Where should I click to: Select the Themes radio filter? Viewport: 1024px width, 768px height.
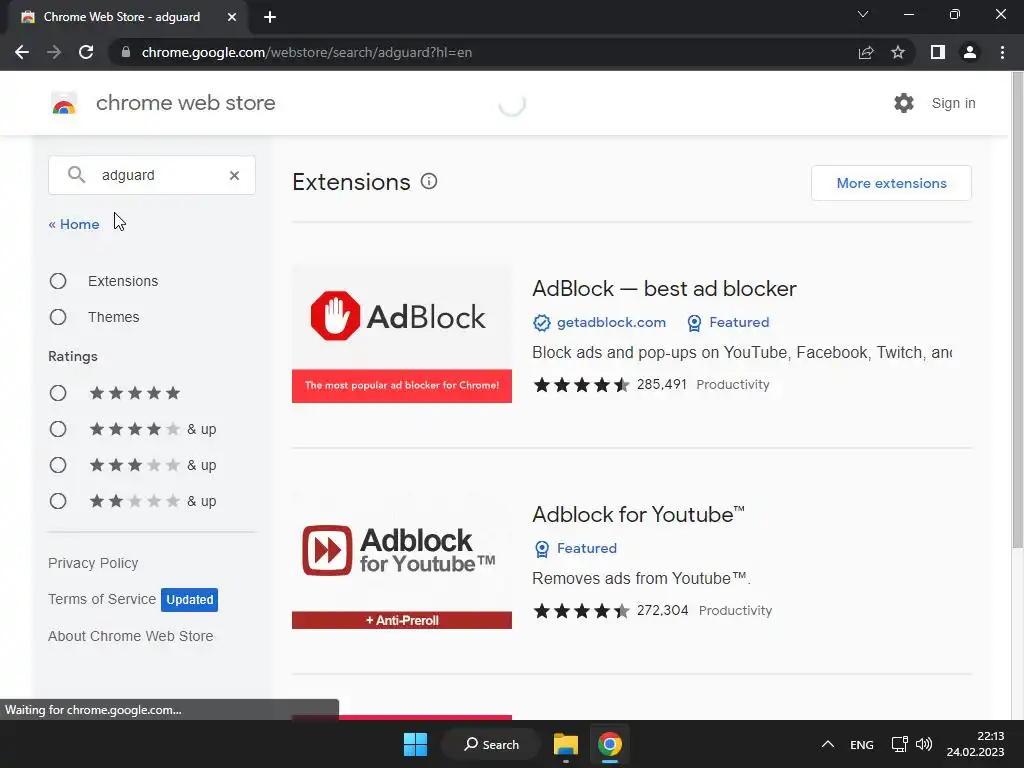pos(58,317)
